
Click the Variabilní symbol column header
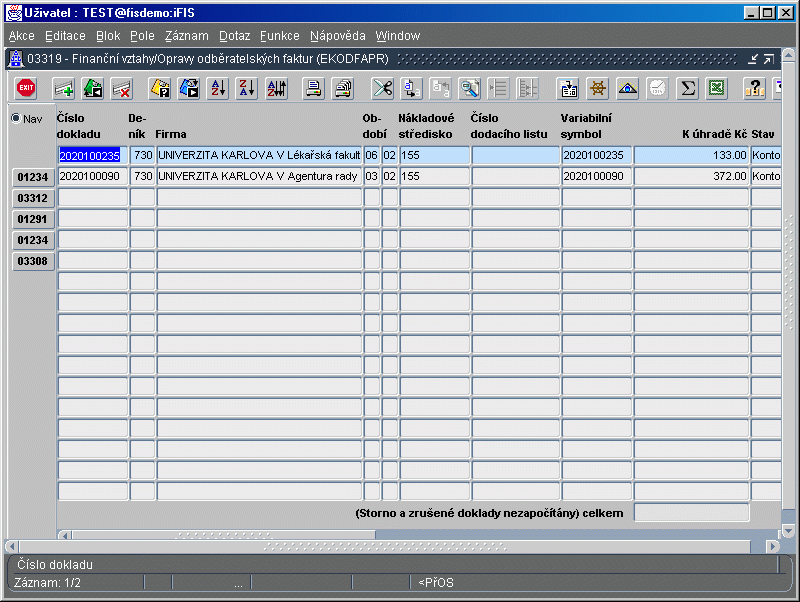click(x=586, y=126)
